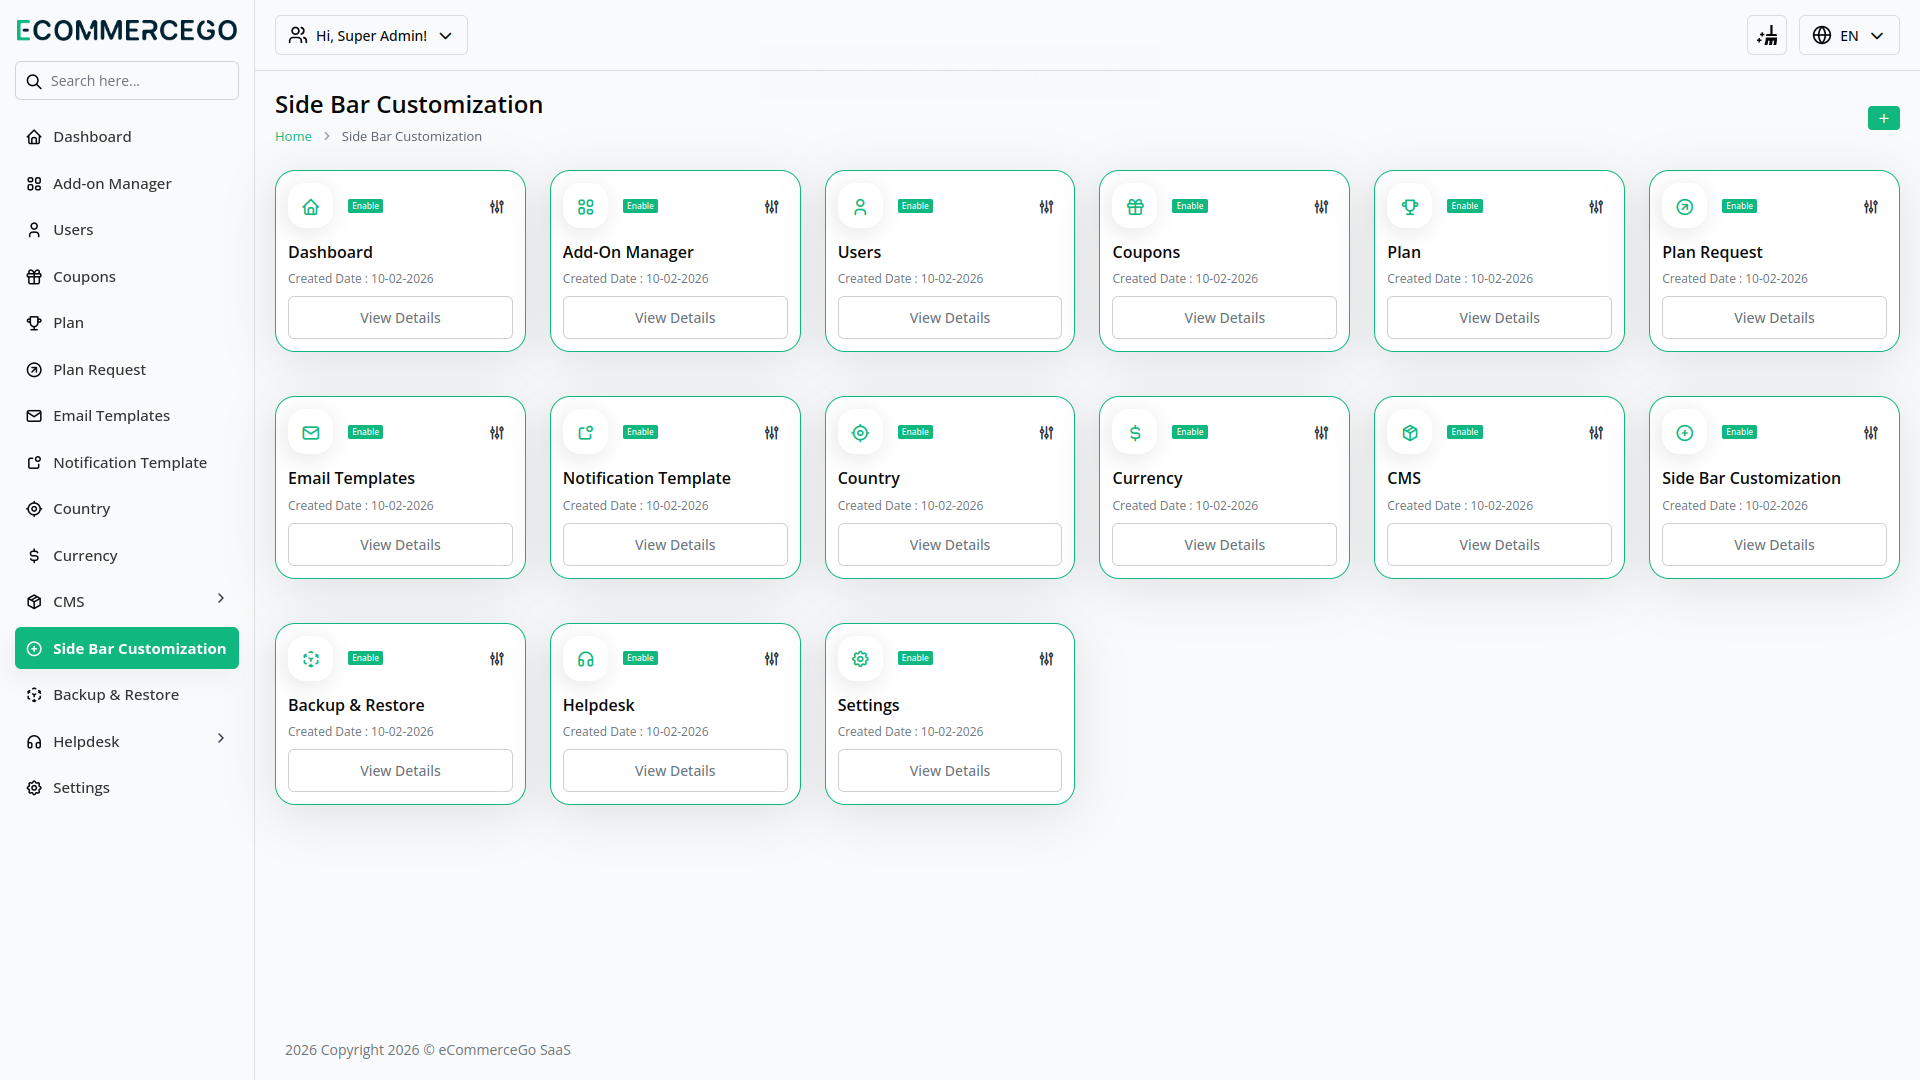The image size is (1920, 1080).
Task: Toggle the Enable badge on Dashboard card
Action: tap(366, 206)
